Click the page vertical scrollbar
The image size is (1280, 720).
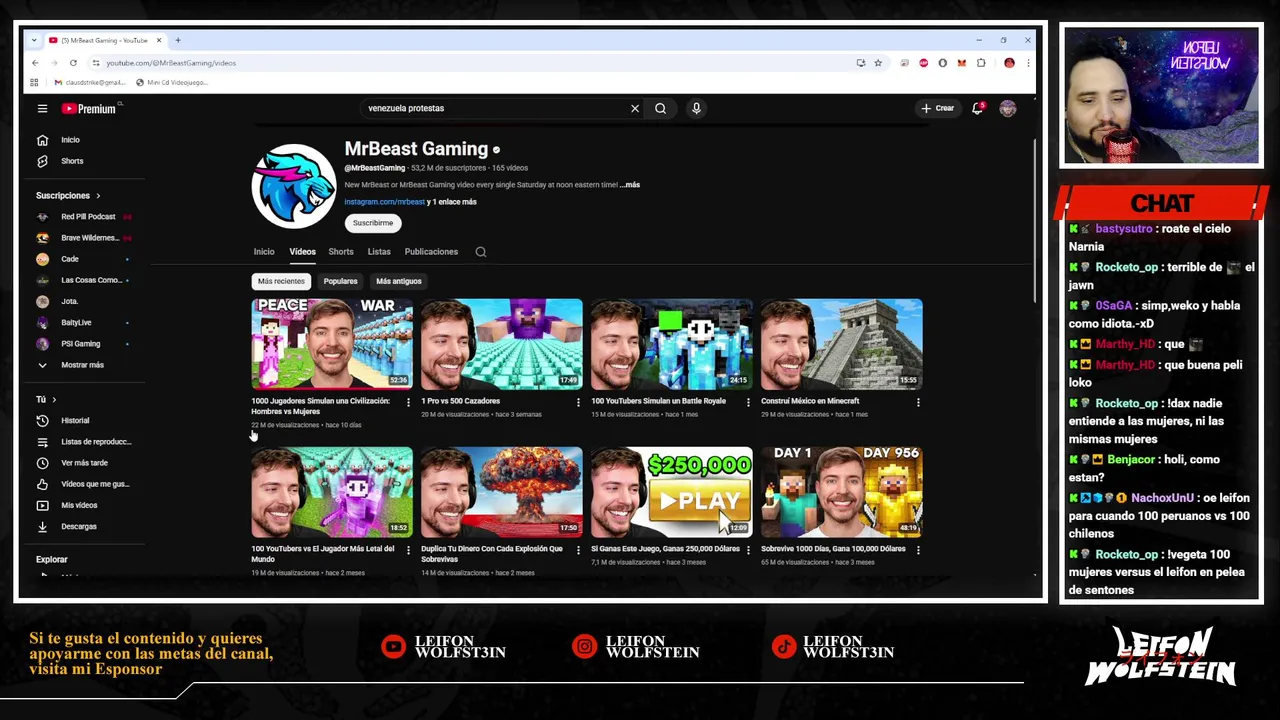(x=1033, y=220)
